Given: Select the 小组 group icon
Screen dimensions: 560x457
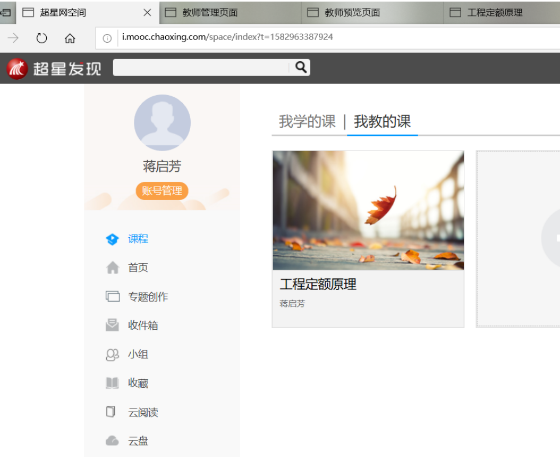Looking at the screenshot, I should click(x=112, y=355).
